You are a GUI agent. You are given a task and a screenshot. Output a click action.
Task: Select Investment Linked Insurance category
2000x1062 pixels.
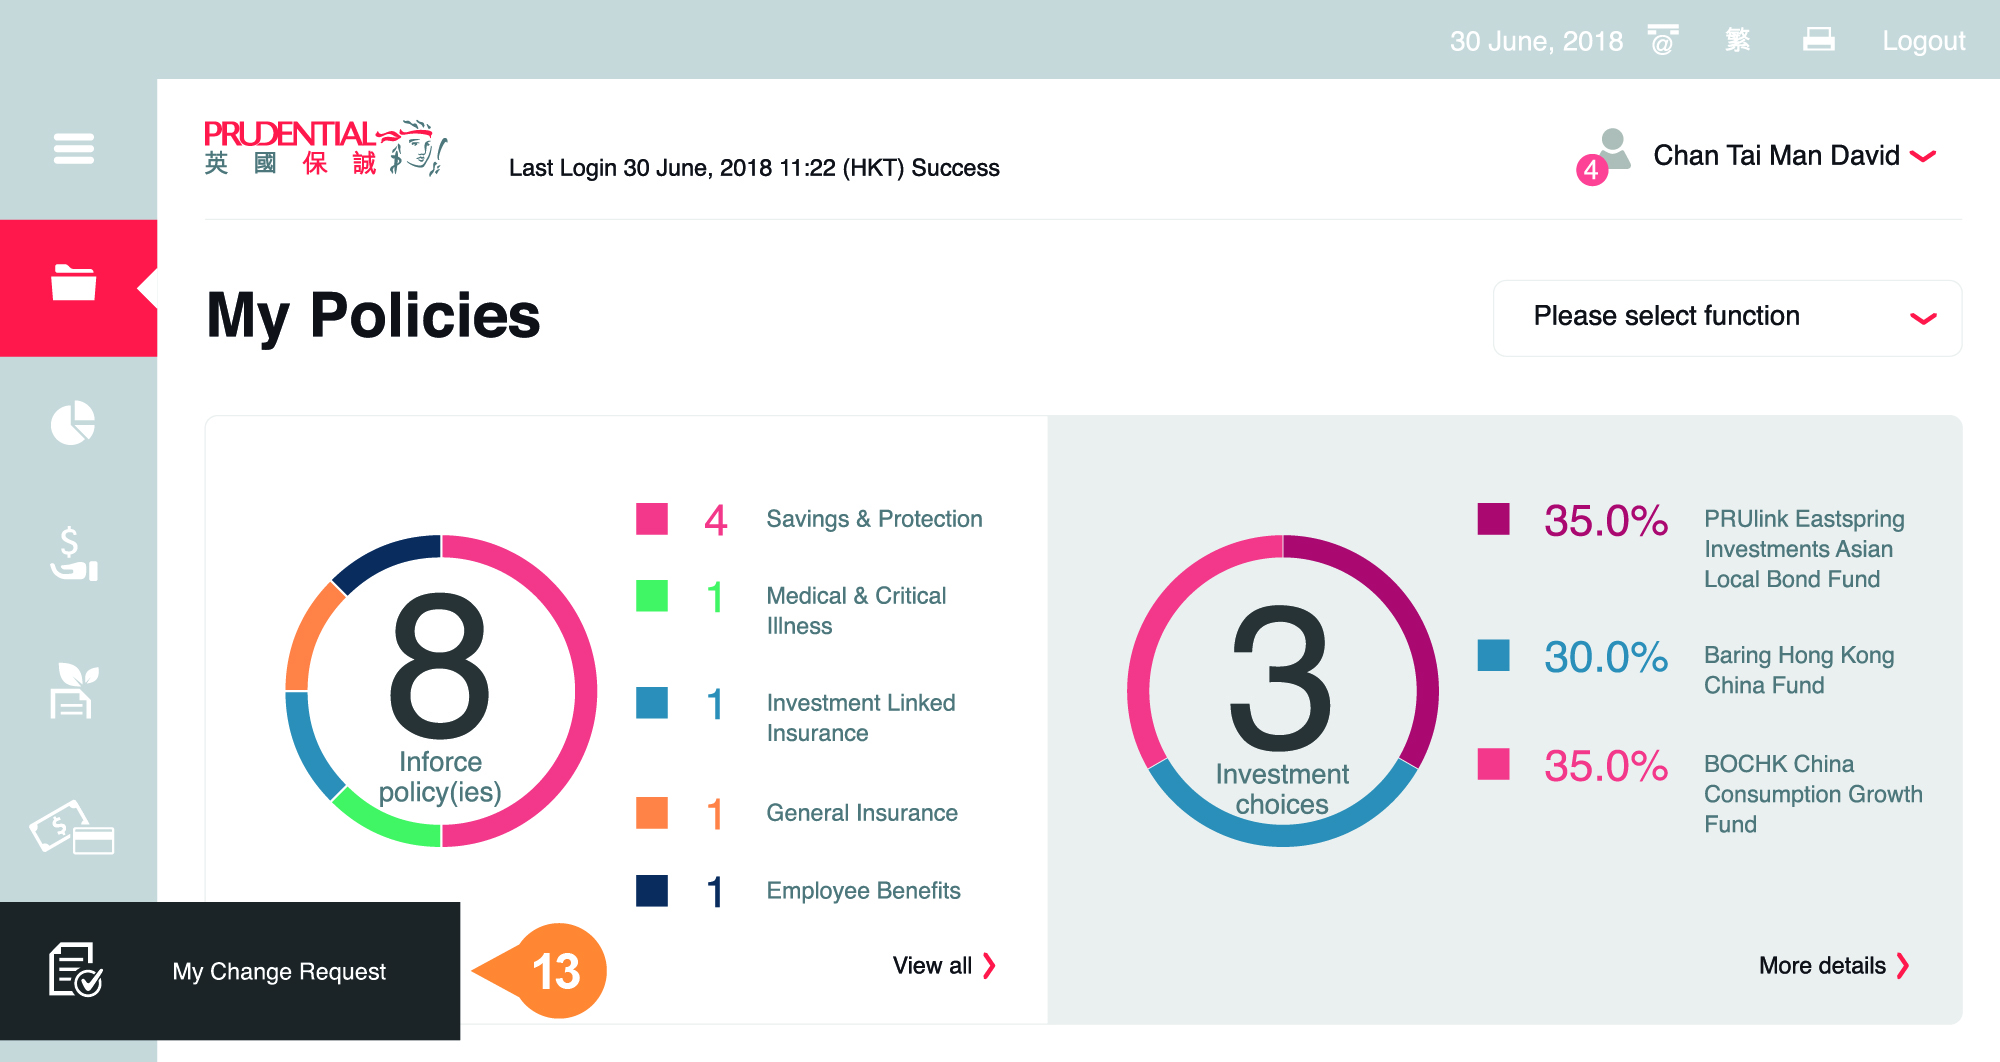[861, 717]
